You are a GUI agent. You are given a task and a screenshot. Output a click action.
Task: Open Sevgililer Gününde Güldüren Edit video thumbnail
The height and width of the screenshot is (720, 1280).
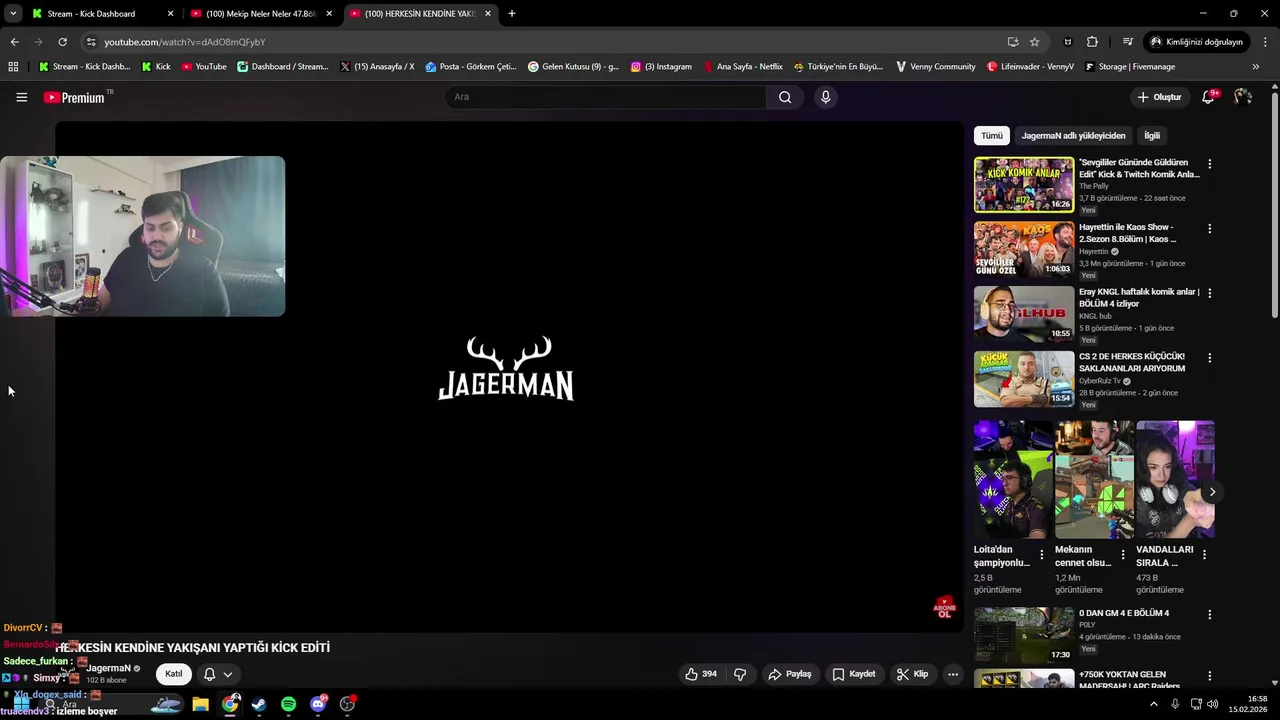pos(1024,185)
